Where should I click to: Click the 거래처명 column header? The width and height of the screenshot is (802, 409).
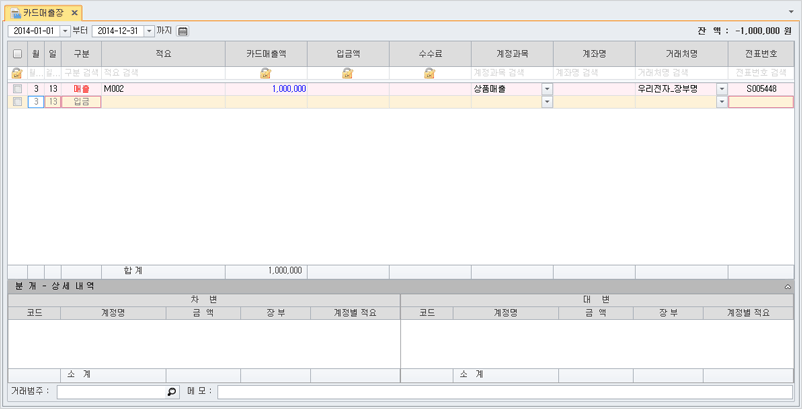(x=682, y=54)
